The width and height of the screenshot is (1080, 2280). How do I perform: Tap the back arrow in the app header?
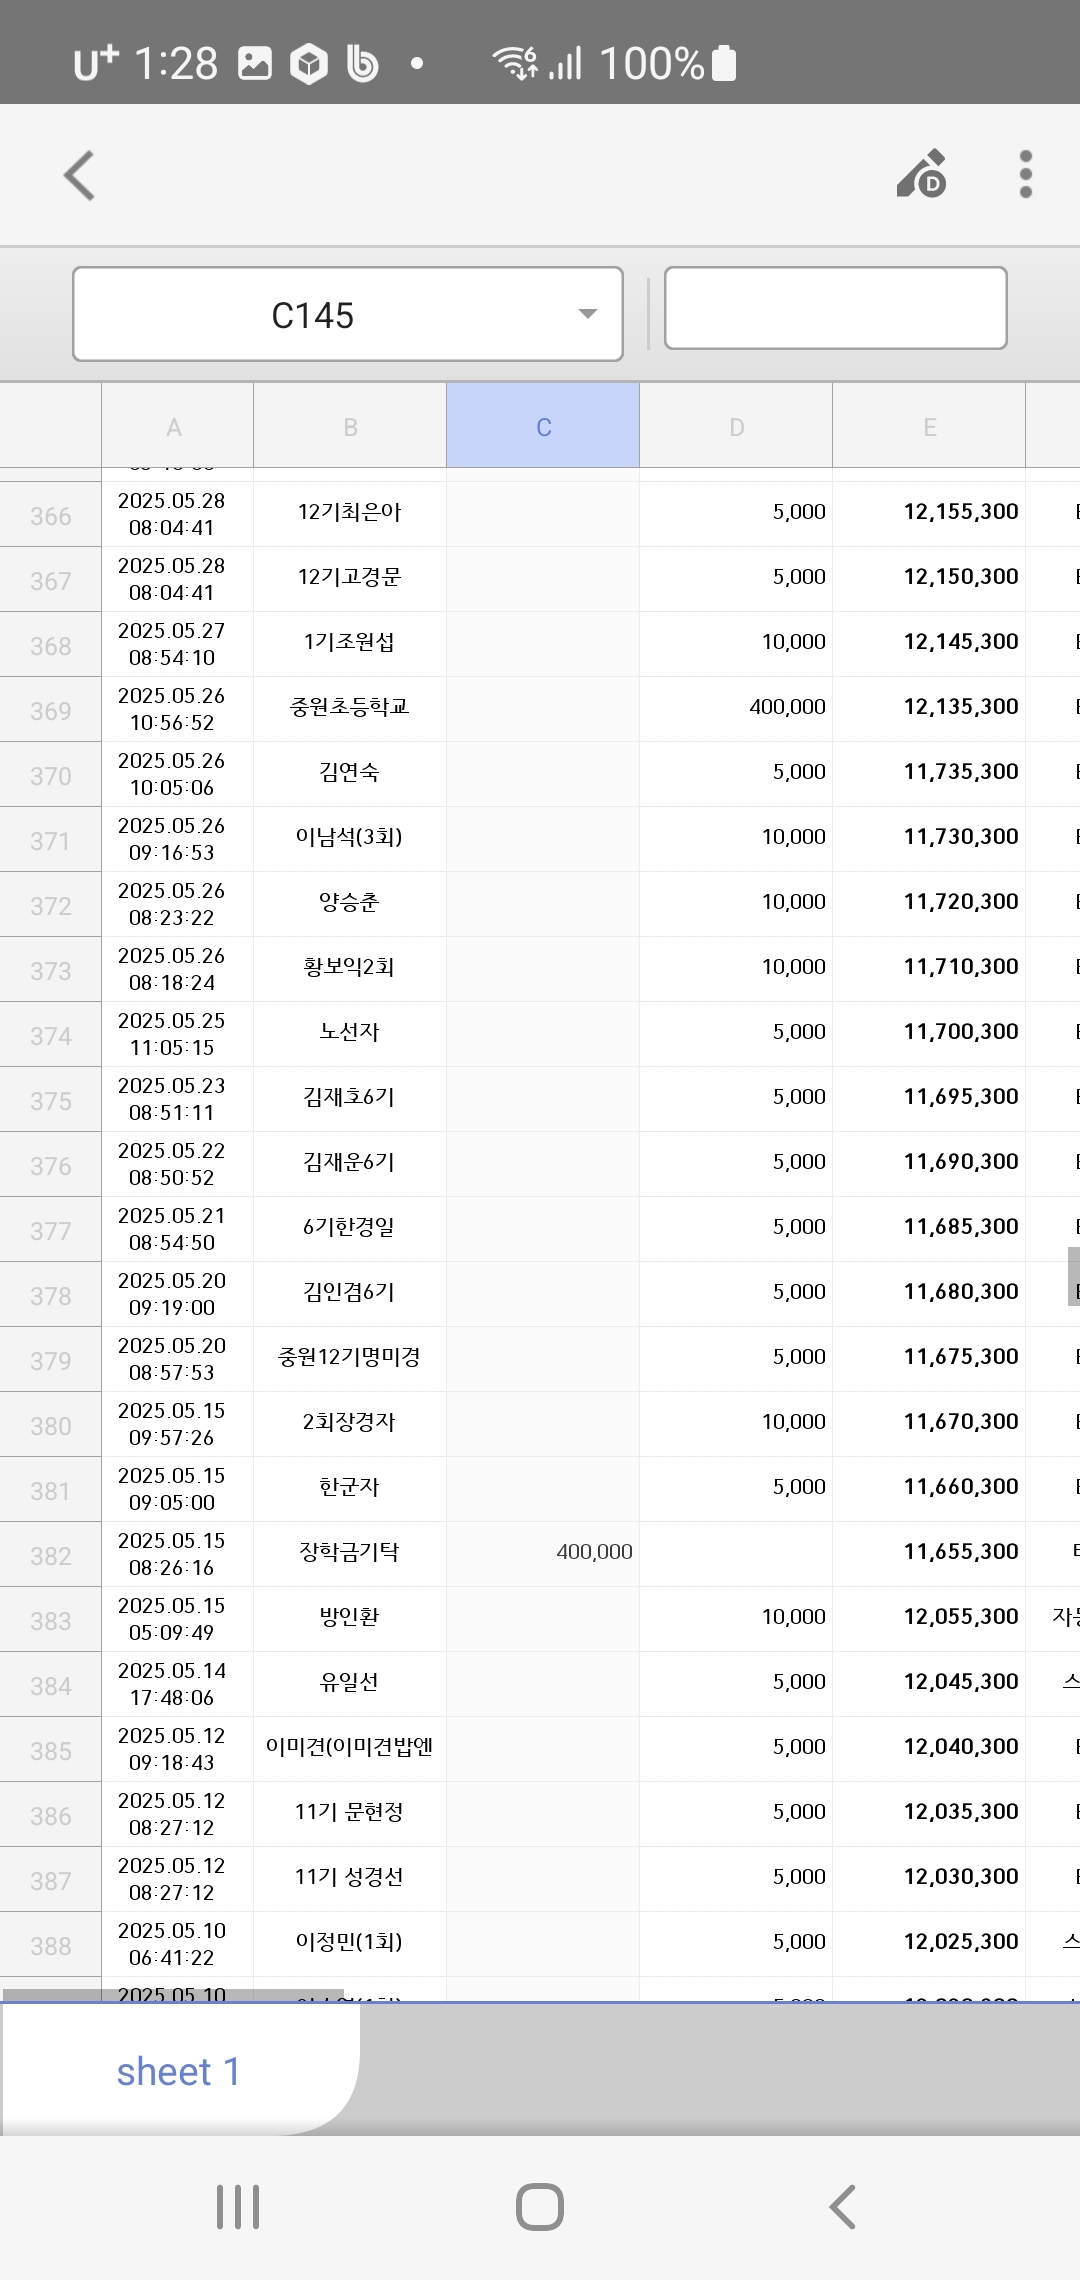pos(80,176)
